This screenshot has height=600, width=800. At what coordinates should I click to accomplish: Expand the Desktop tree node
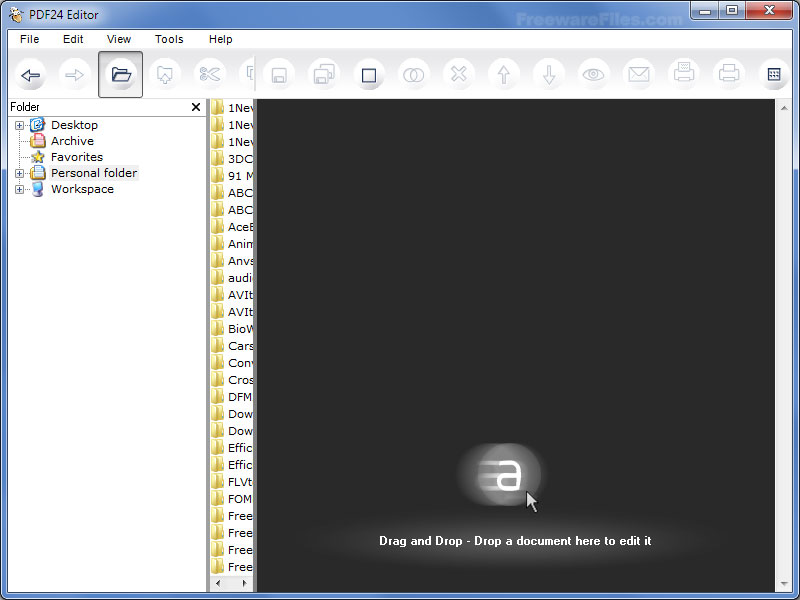click(x=19, y=124)
